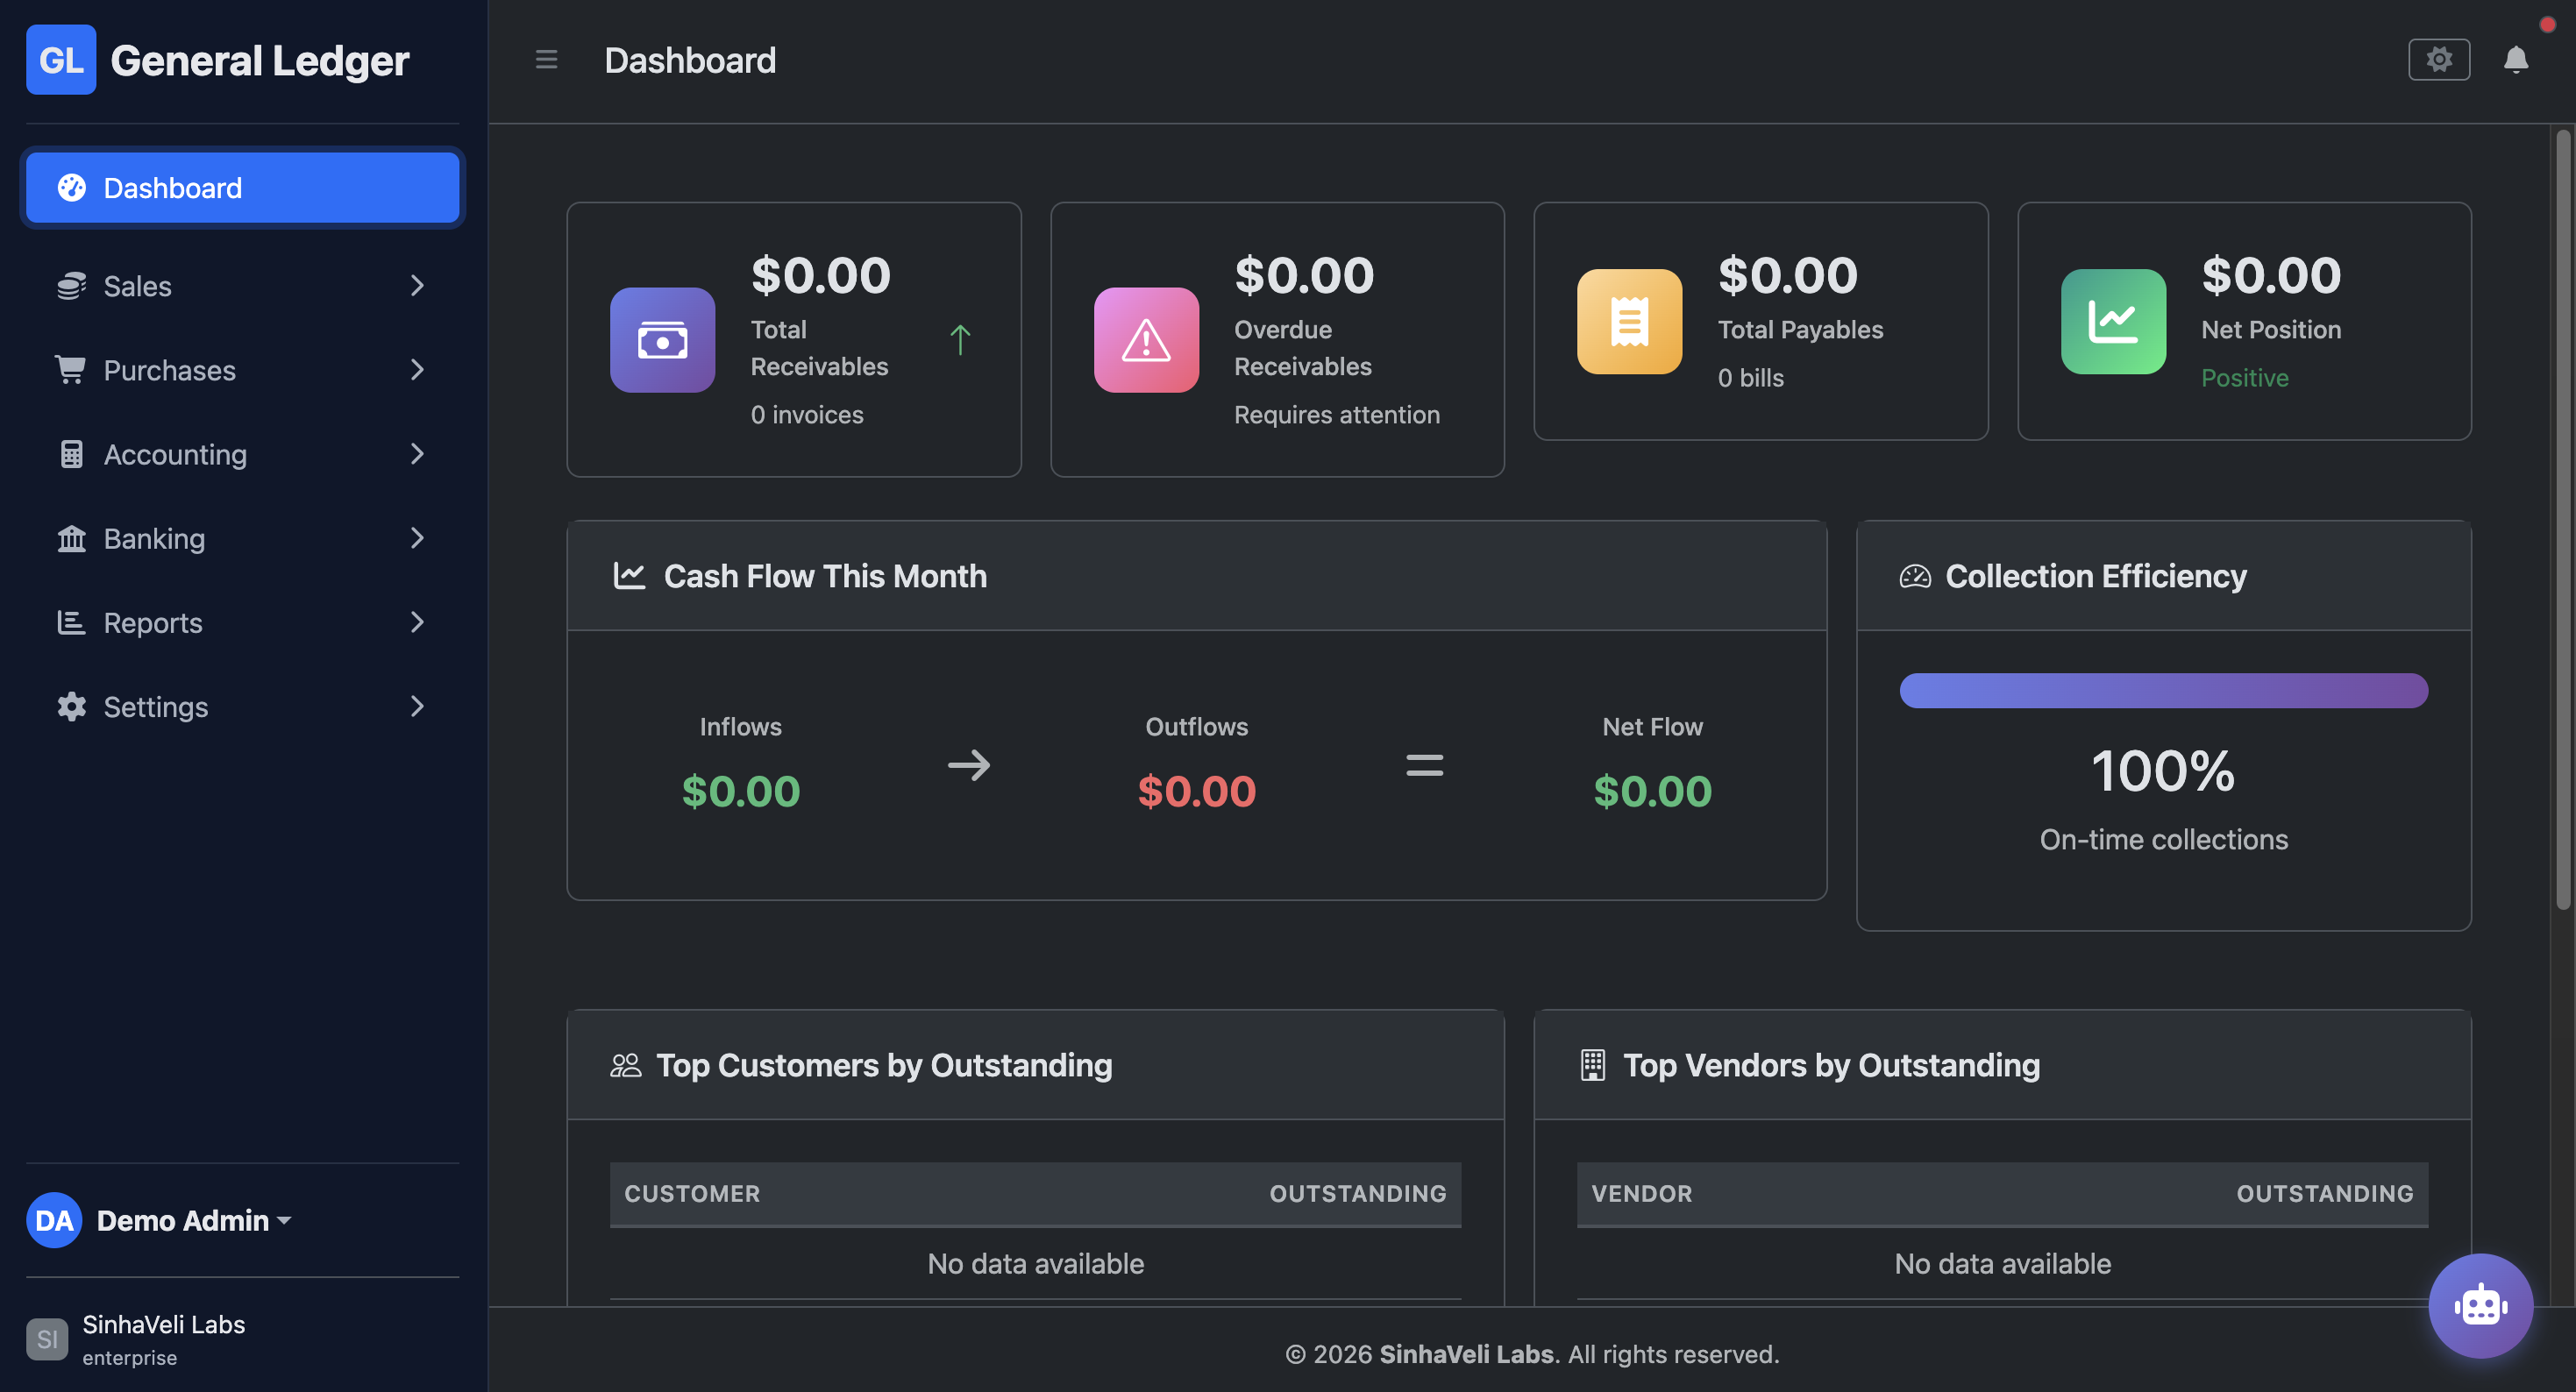Click SinhaVeli Labs organization name in sidebar
Viewport: 2576px width, 1392px height.
(x=164, y=1324)
